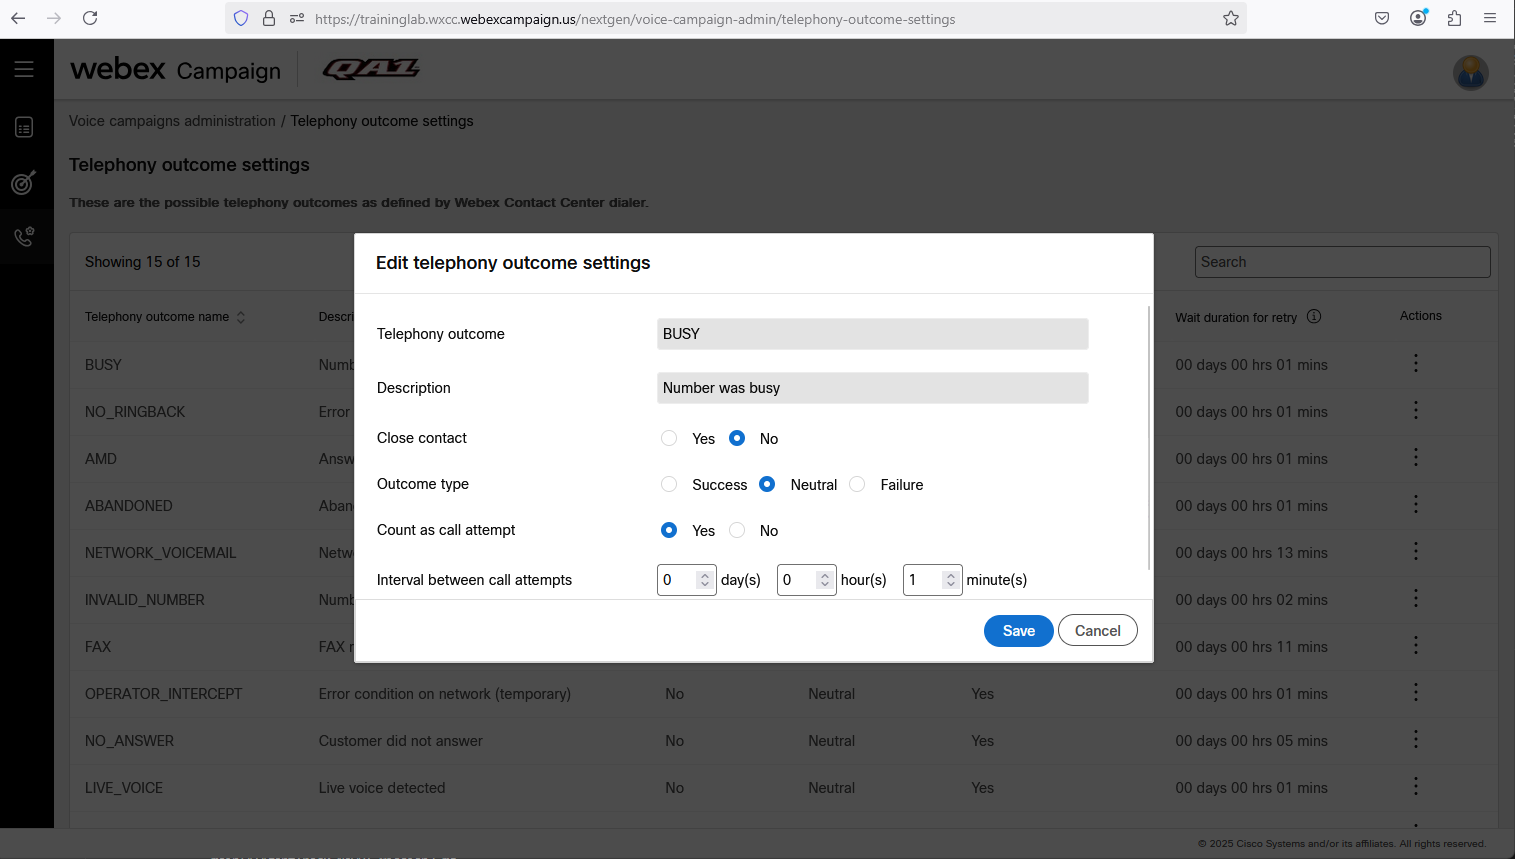The image size is (1515, 859).
Task: Set Outcome type to Success
Action: pos(669,484)
